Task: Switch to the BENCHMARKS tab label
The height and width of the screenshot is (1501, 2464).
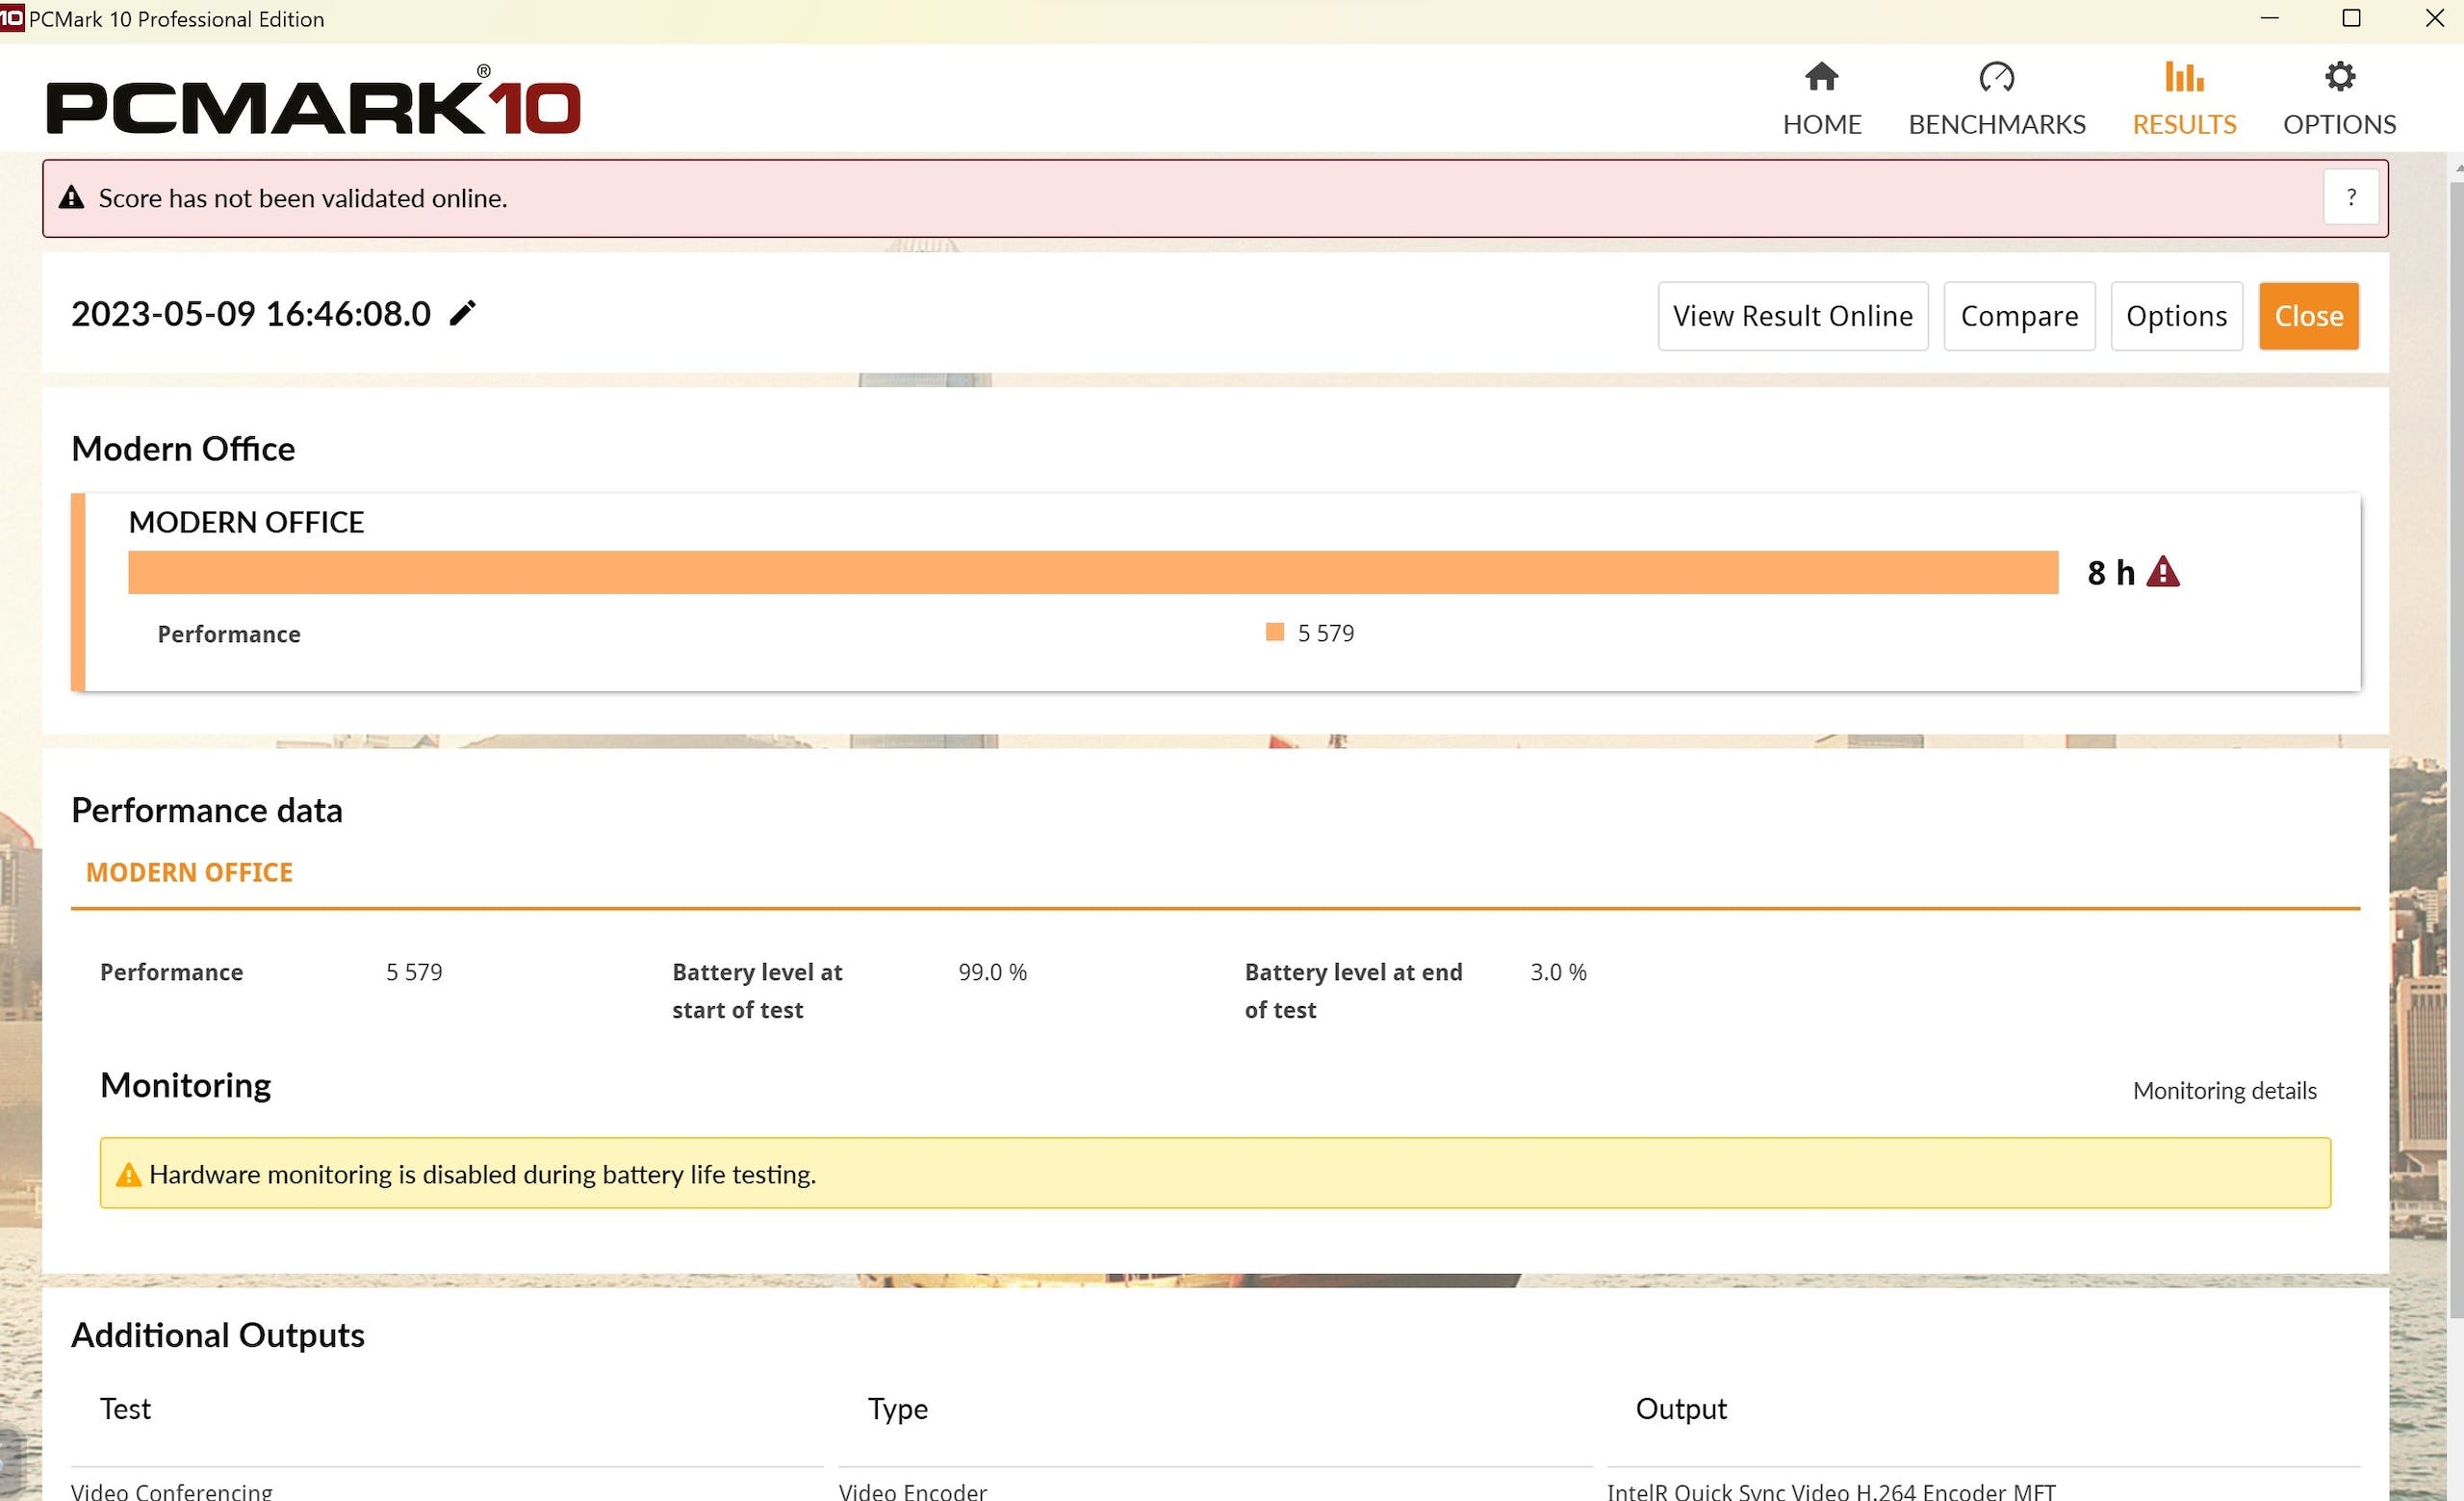Action: (x=1996, y=124)
